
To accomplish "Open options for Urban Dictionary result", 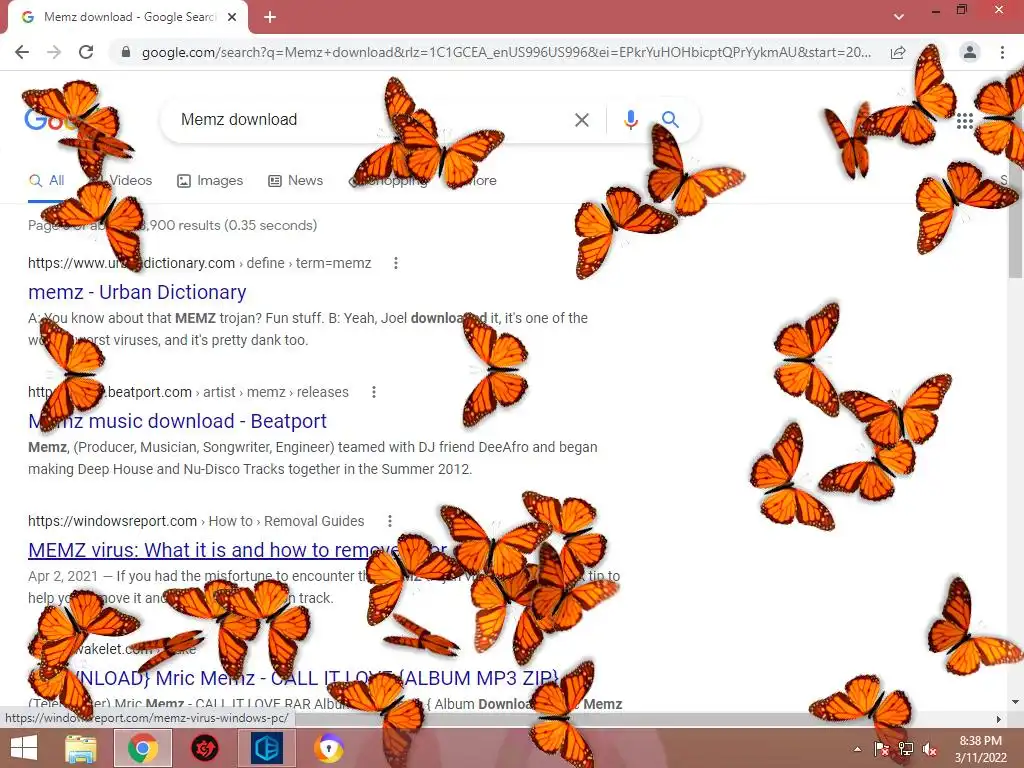I will click(396, 263).
